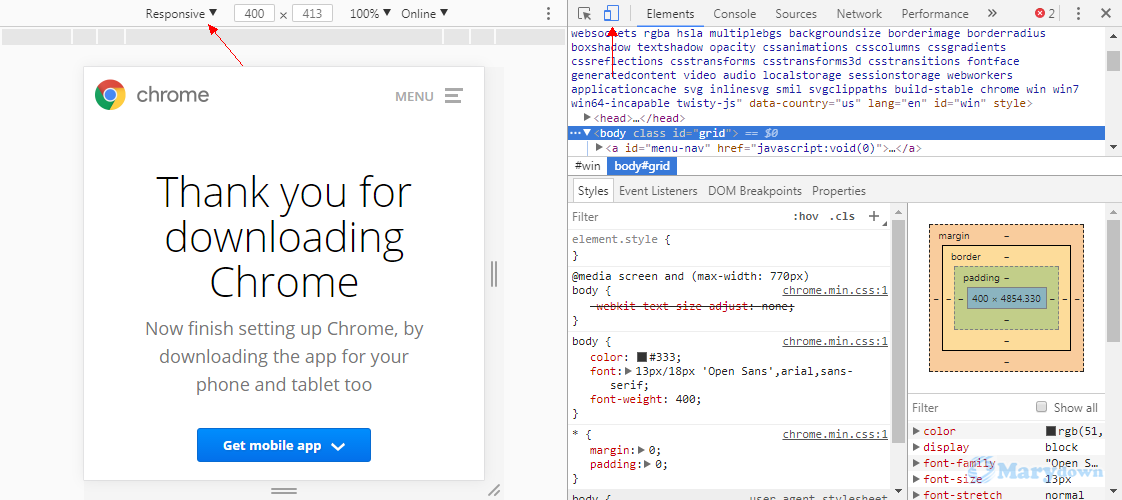Screen dimensions: 1122x500
Task: Click the ellipsis beside the body element row
Action: [574, 133]
